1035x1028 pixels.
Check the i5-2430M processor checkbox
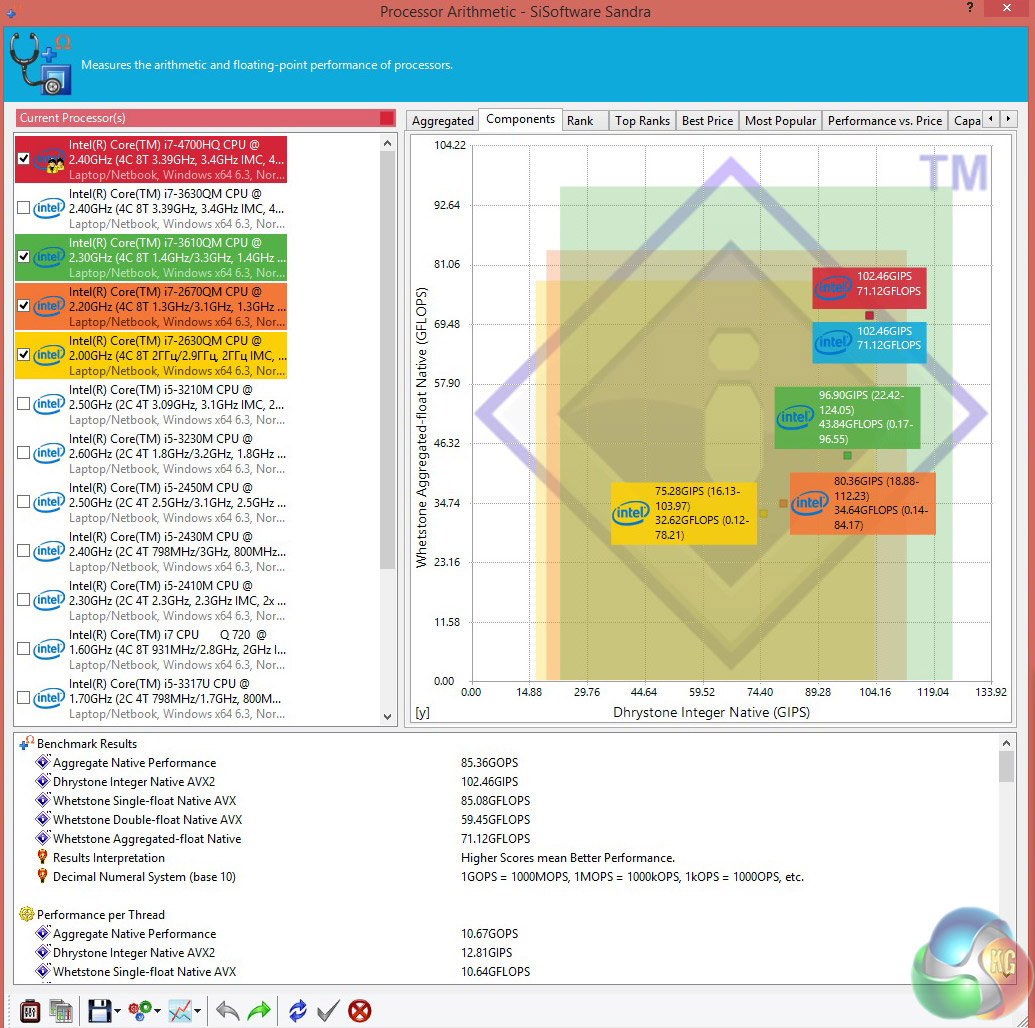(x=23, y=551)
